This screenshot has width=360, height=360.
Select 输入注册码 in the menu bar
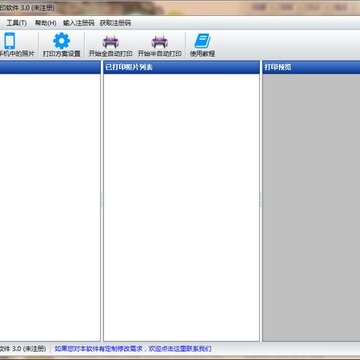pyautogui.click(x=79, y=23)
